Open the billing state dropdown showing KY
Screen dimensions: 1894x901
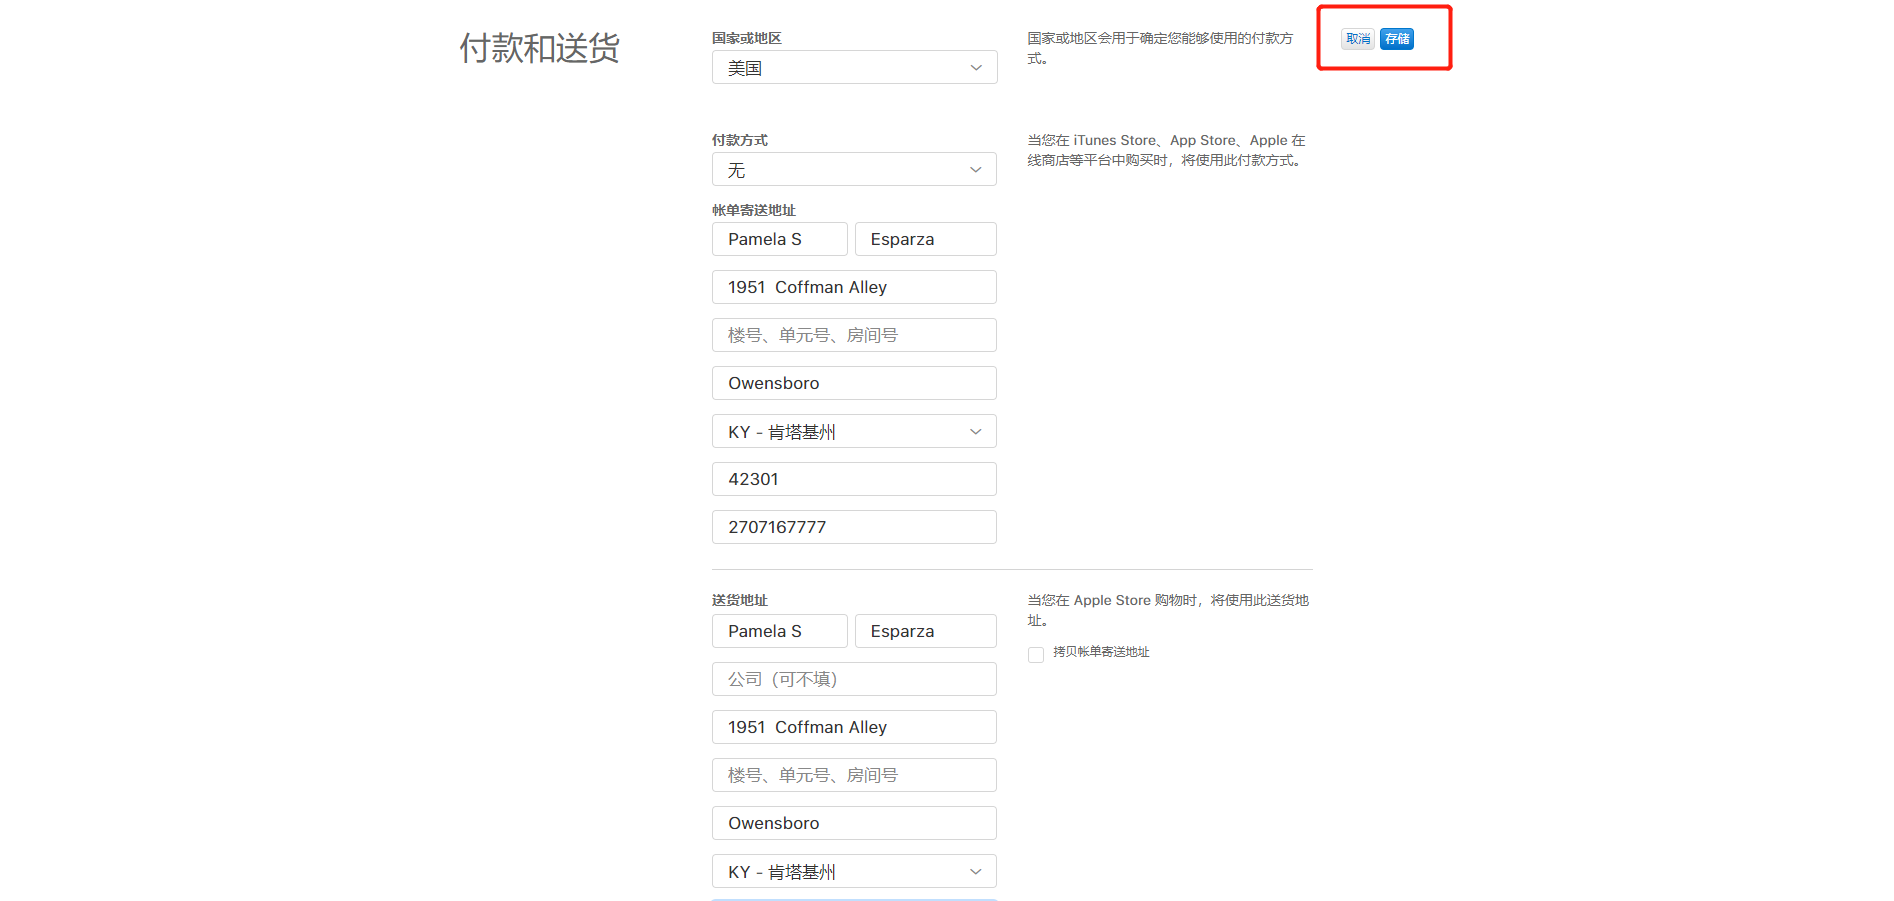[854, 432]
